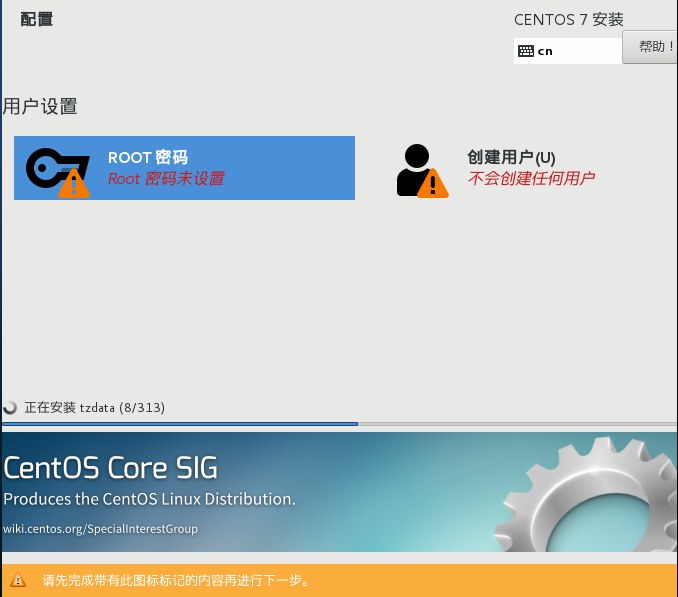Click the cn keyboard layout indicator
The width and height of the screenshot is (678, 597).
click(x=568, y=51)
